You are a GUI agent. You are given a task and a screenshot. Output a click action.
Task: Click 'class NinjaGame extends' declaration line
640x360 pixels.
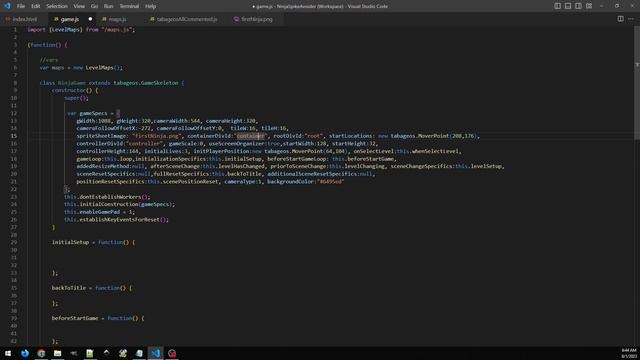(x=112, y=83)
